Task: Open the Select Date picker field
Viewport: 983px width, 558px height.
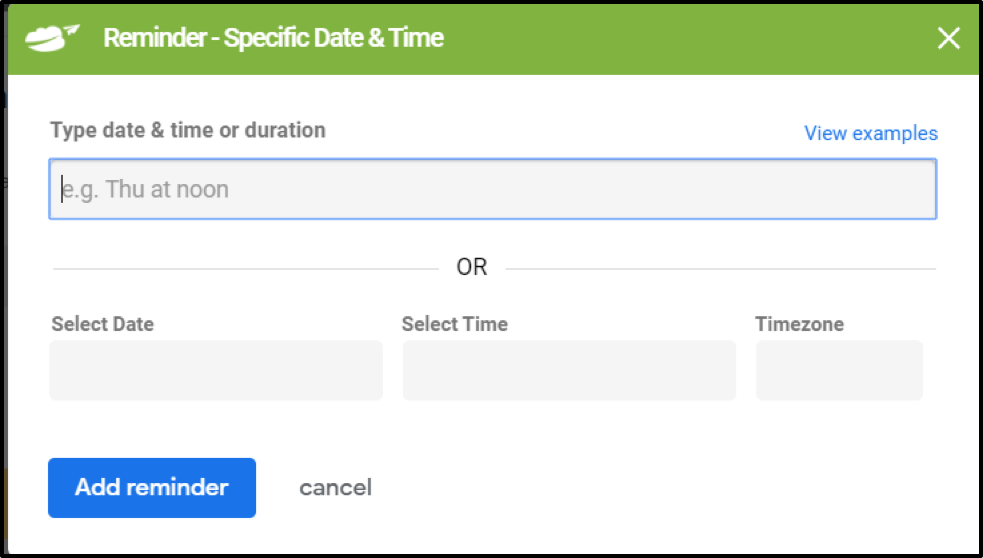Action: pyautogui.click(x=216, y=370)
